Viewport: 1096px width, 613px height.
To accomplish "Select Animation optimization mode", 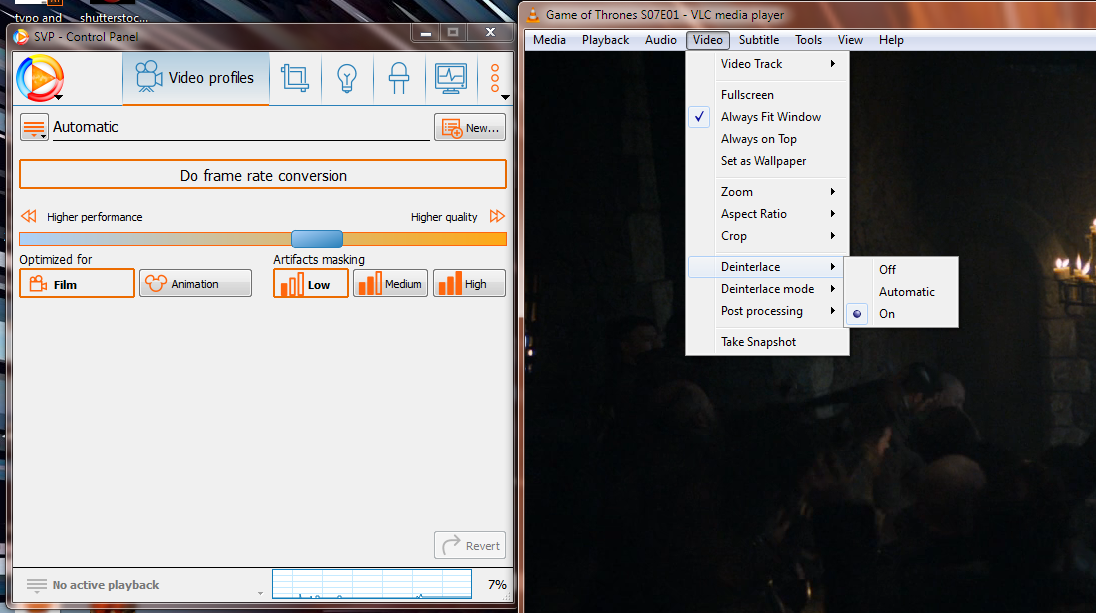I will coord(195,284).
